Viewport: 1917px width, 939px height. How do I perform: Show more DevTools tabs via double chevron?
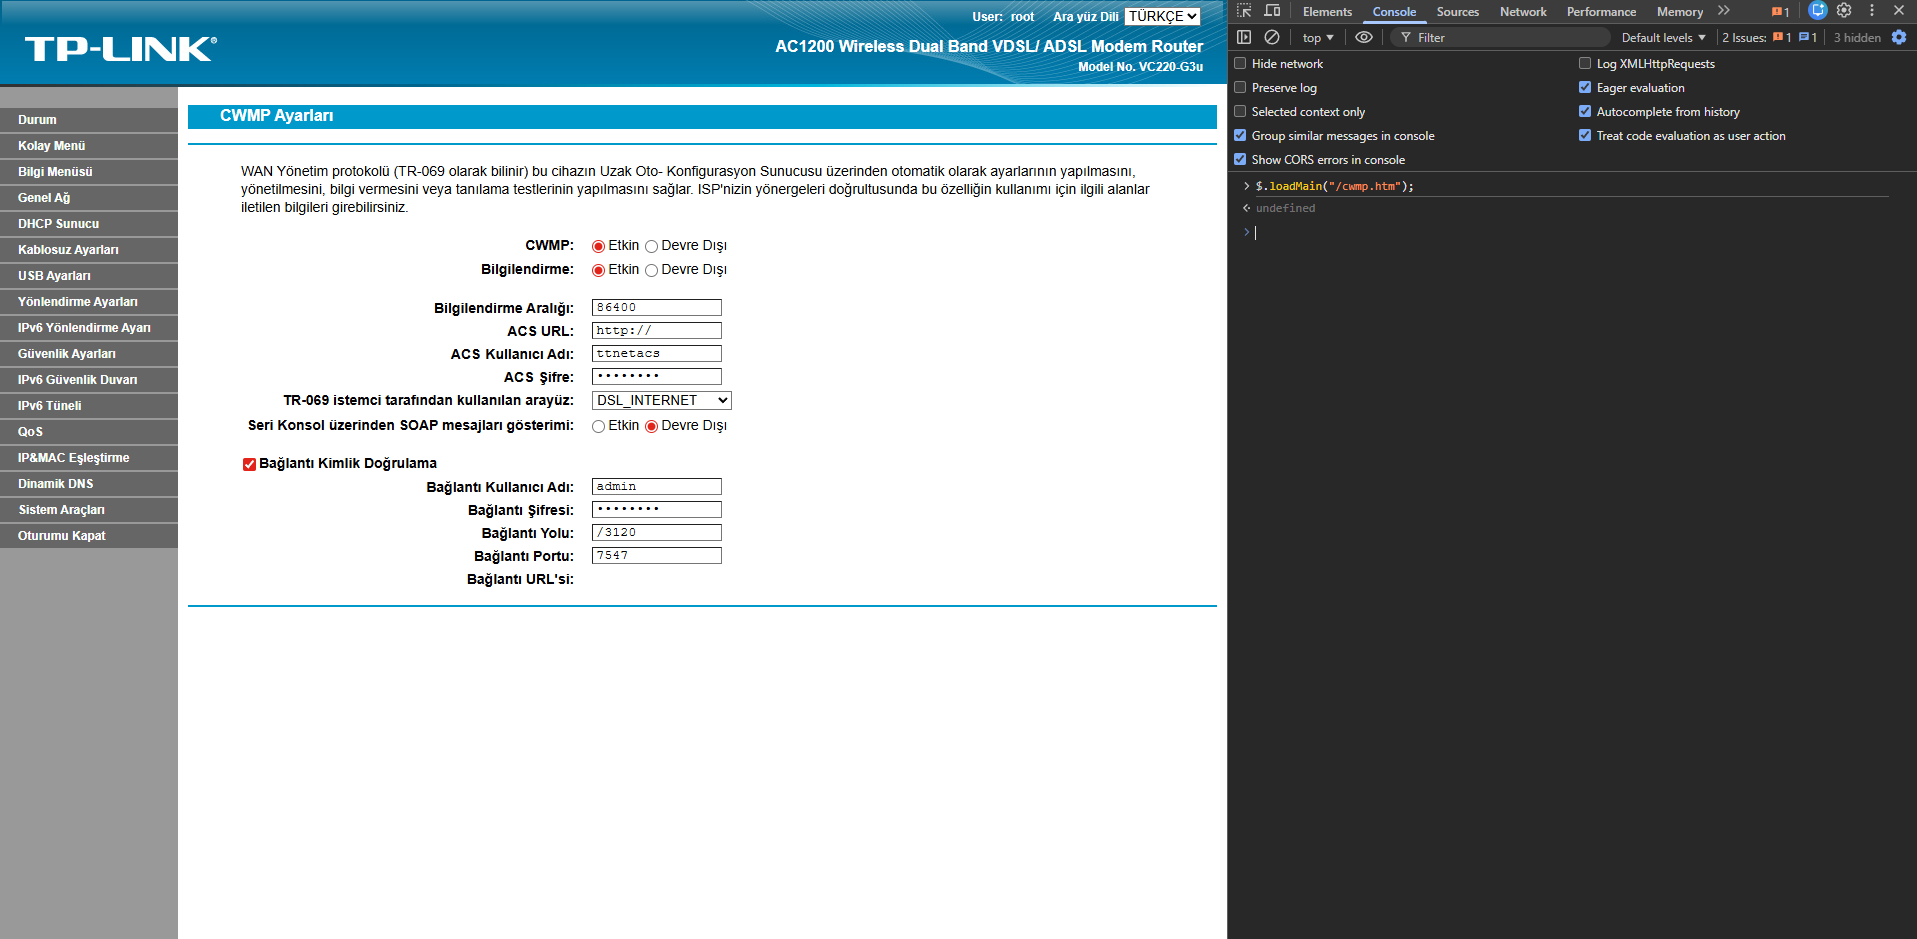[1724, 11]
